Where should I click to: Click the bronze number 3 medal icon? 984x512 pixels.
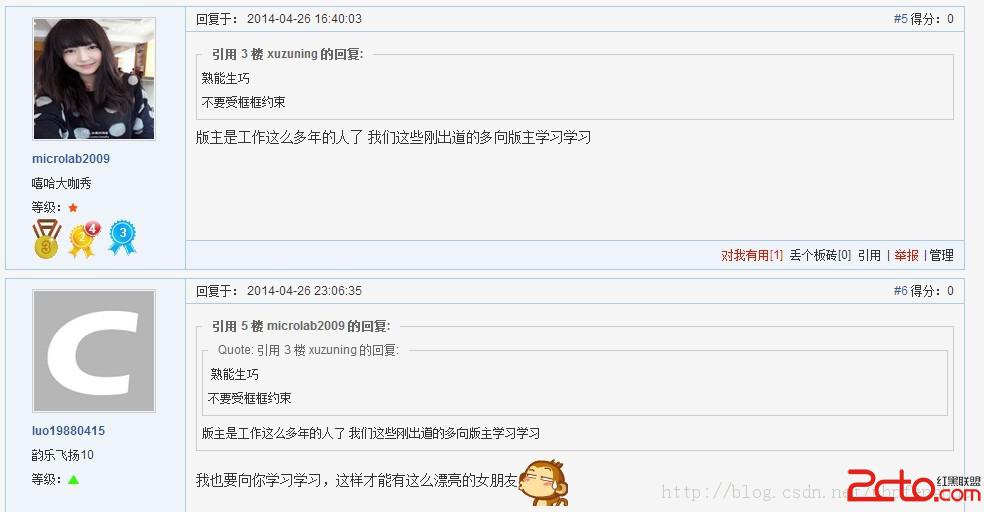pos(46,238)
